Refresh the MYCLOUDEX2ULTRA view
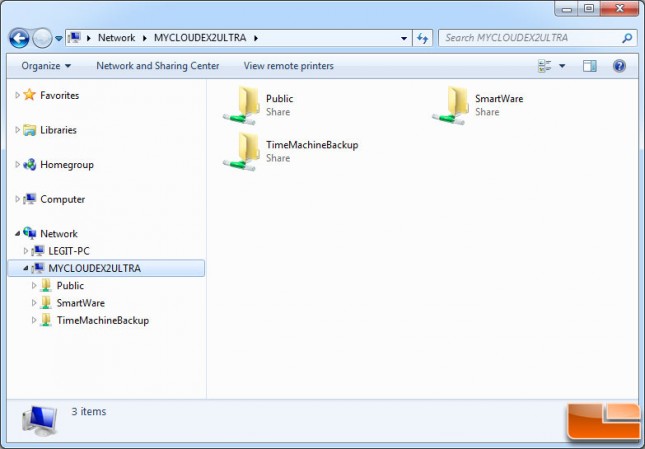Viewport: 645px width, 449px height. coord(422,38)
